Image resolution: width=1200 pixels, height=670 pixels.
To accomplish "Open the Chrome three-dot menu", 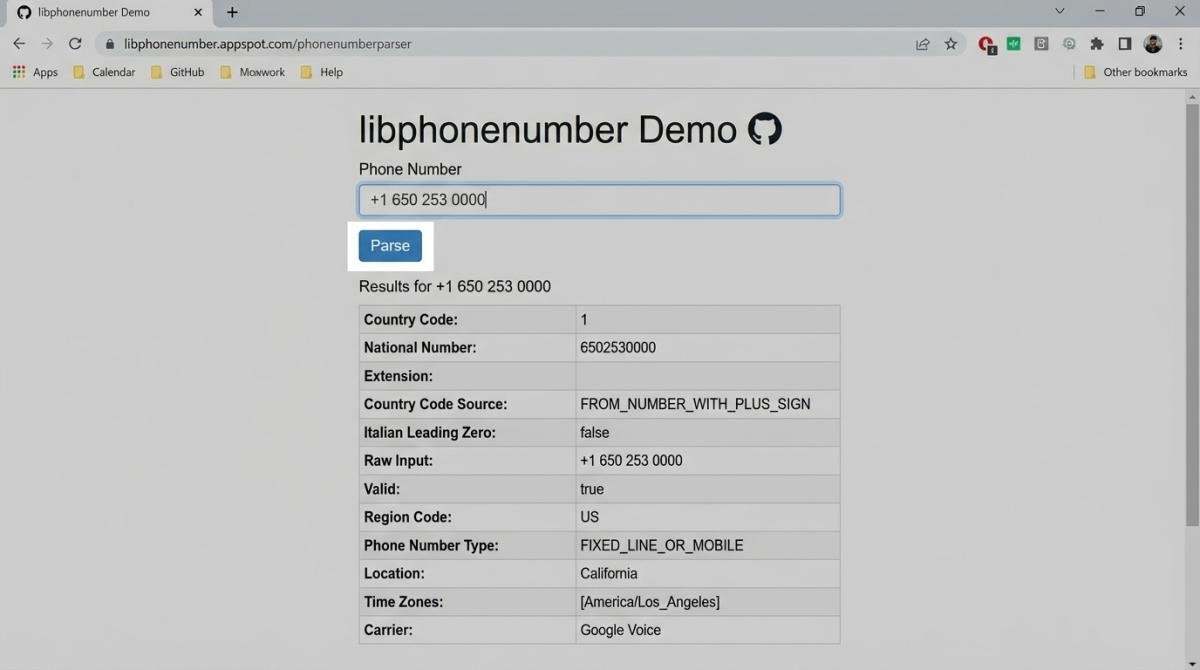I will [x=1181, y=44].
